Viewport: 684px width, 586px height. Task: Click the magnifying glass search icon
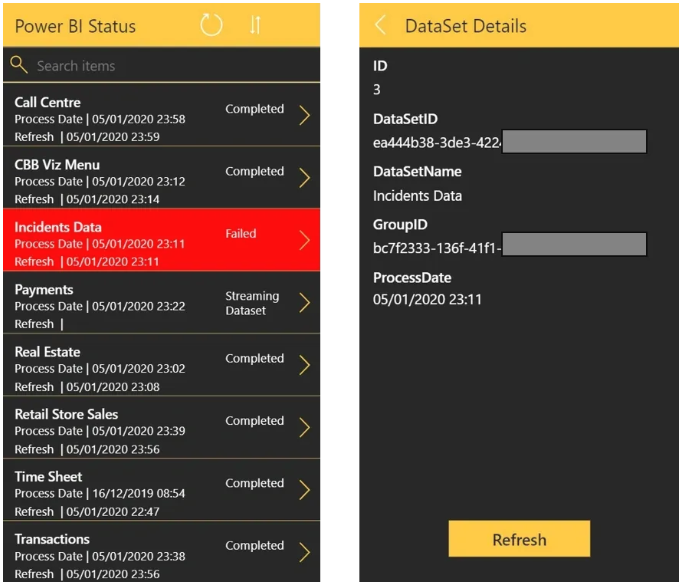coord(19,65)
